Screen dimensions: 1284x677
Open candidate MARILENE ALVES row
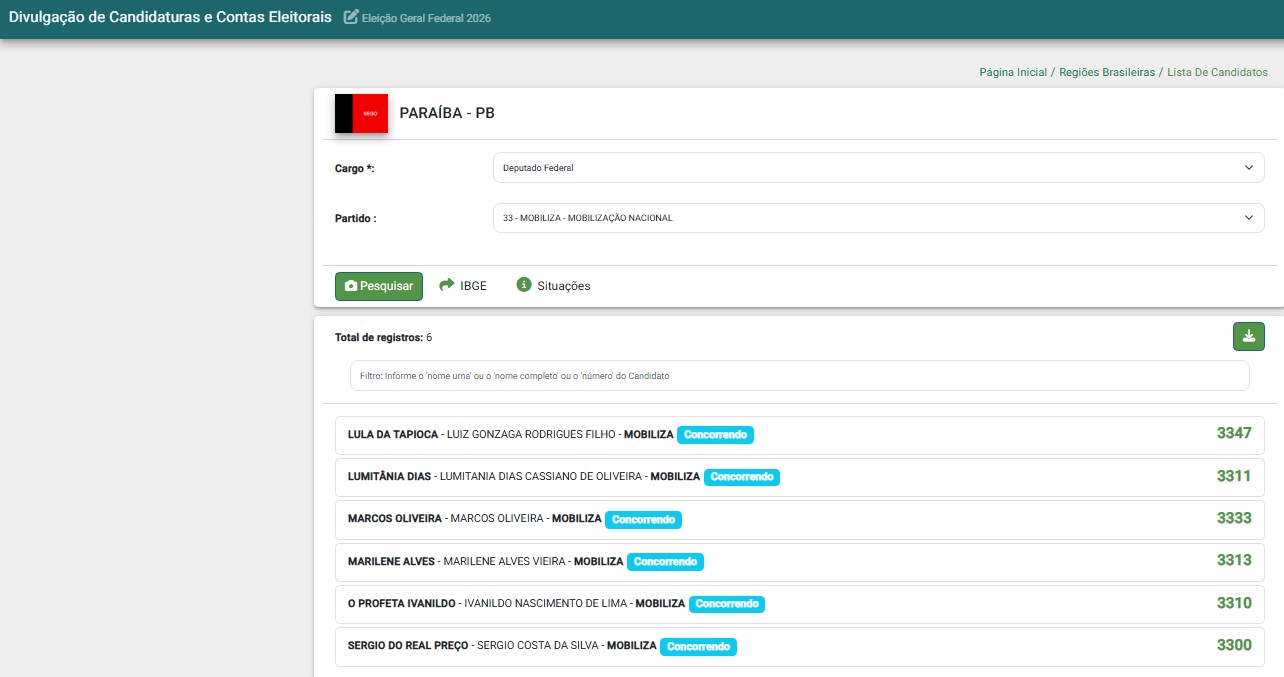click(799, 562)
